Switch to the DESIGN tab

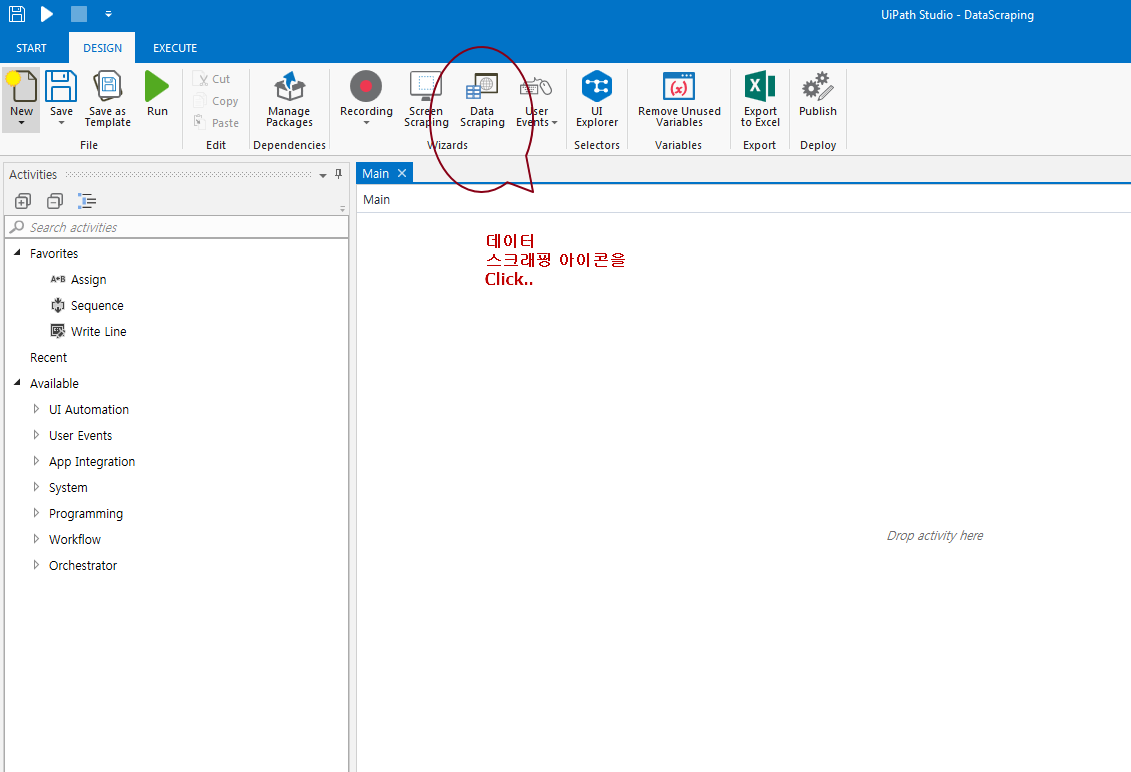pyautogui.click(x=102, y=48)
